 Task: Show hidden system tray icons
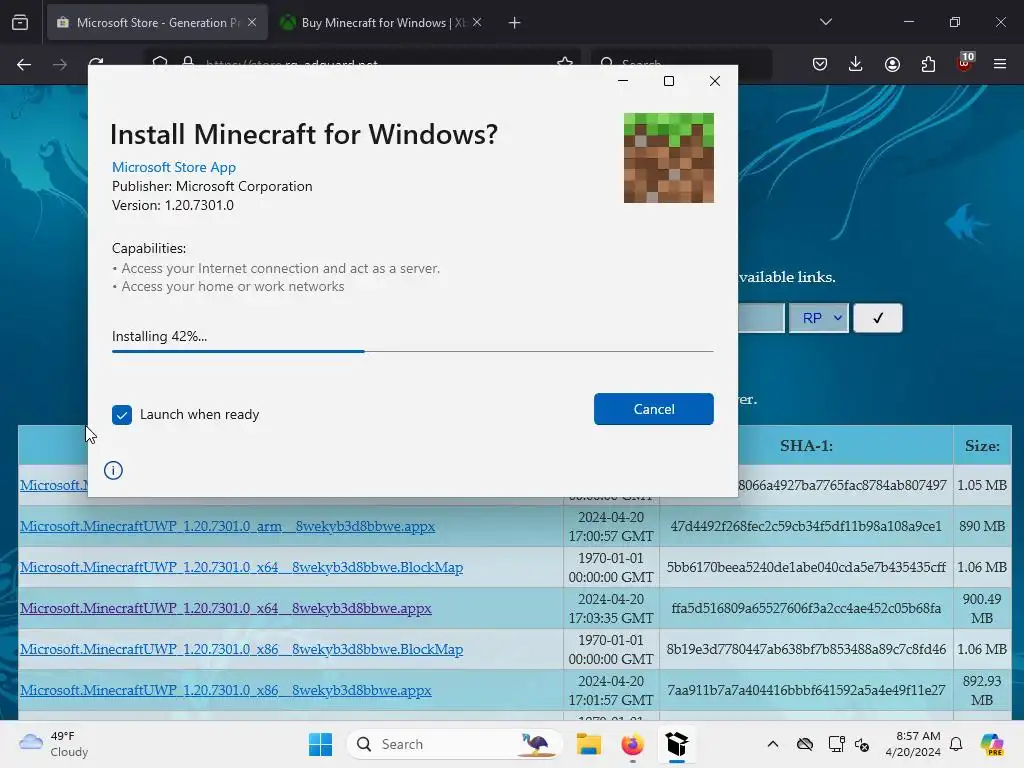[773, 744]
